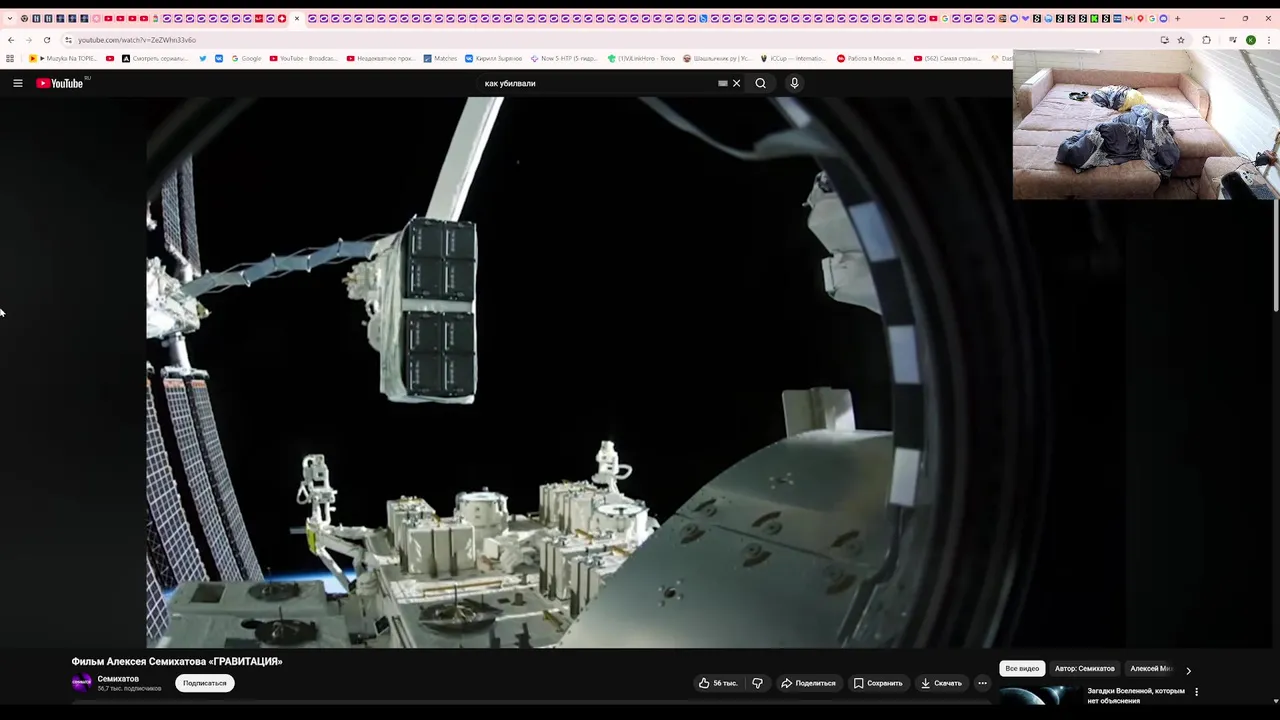Select the 'Алексей Ми...' filter chip
This screenshot has height=720, width=1280.
click(x=1150, y=668)
